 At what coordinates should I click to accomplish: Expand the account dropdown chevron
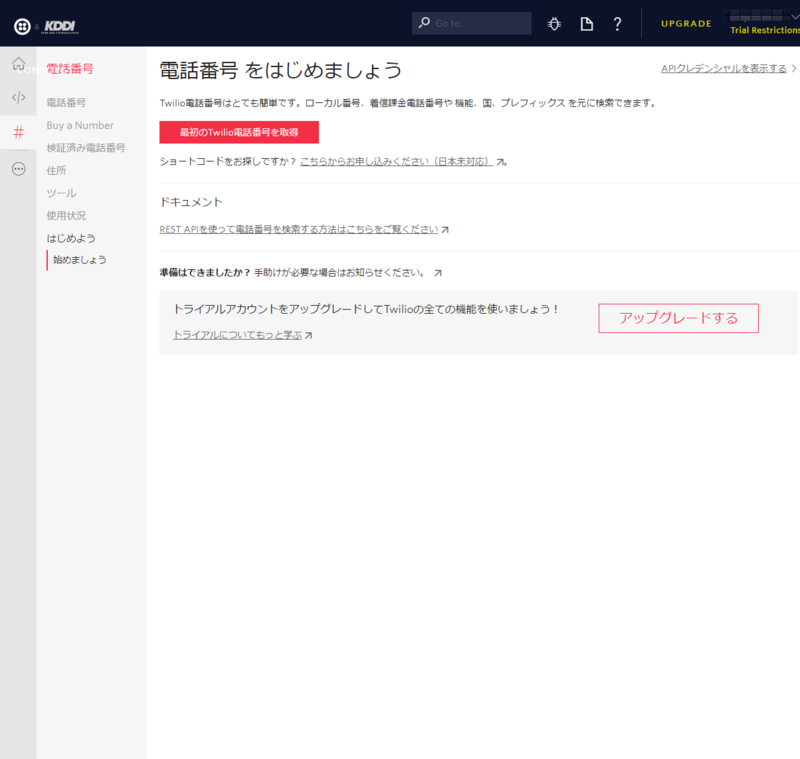[795, 16]
